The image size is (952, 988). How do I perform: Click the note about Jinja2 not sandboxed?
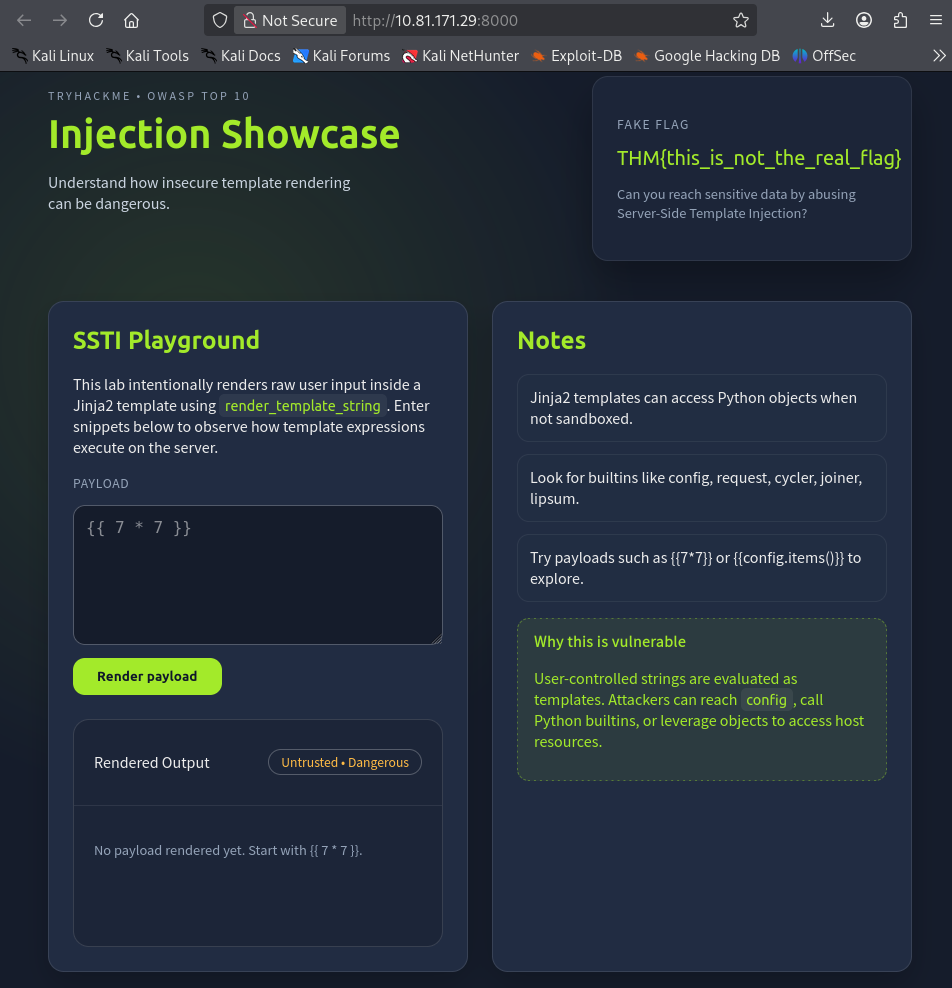click(702, 408)
